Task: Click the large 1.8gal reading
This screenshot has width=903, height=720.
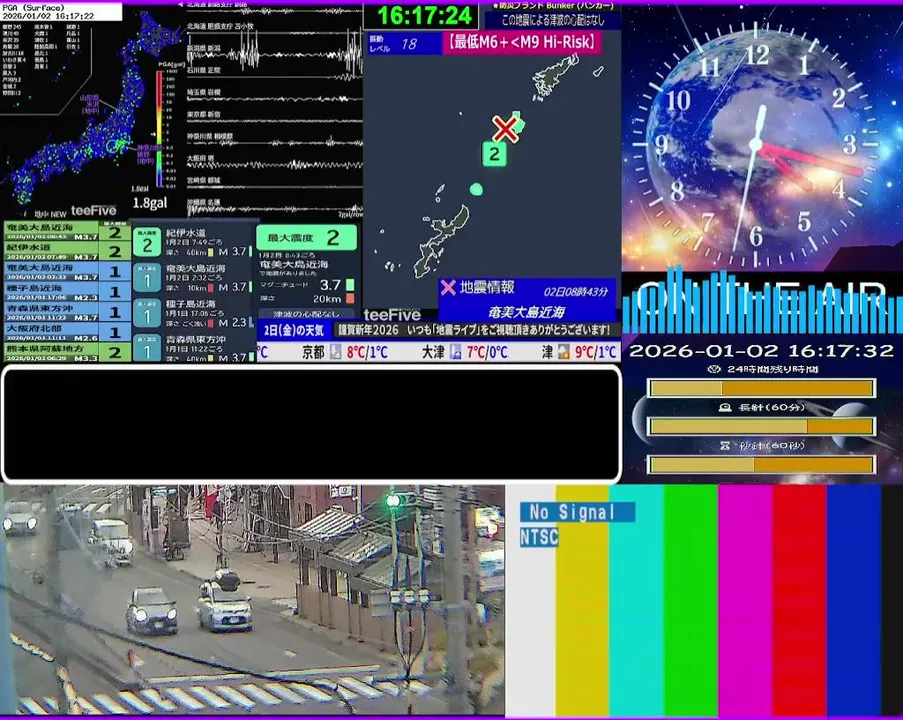Action: click(x=150, y=203)
